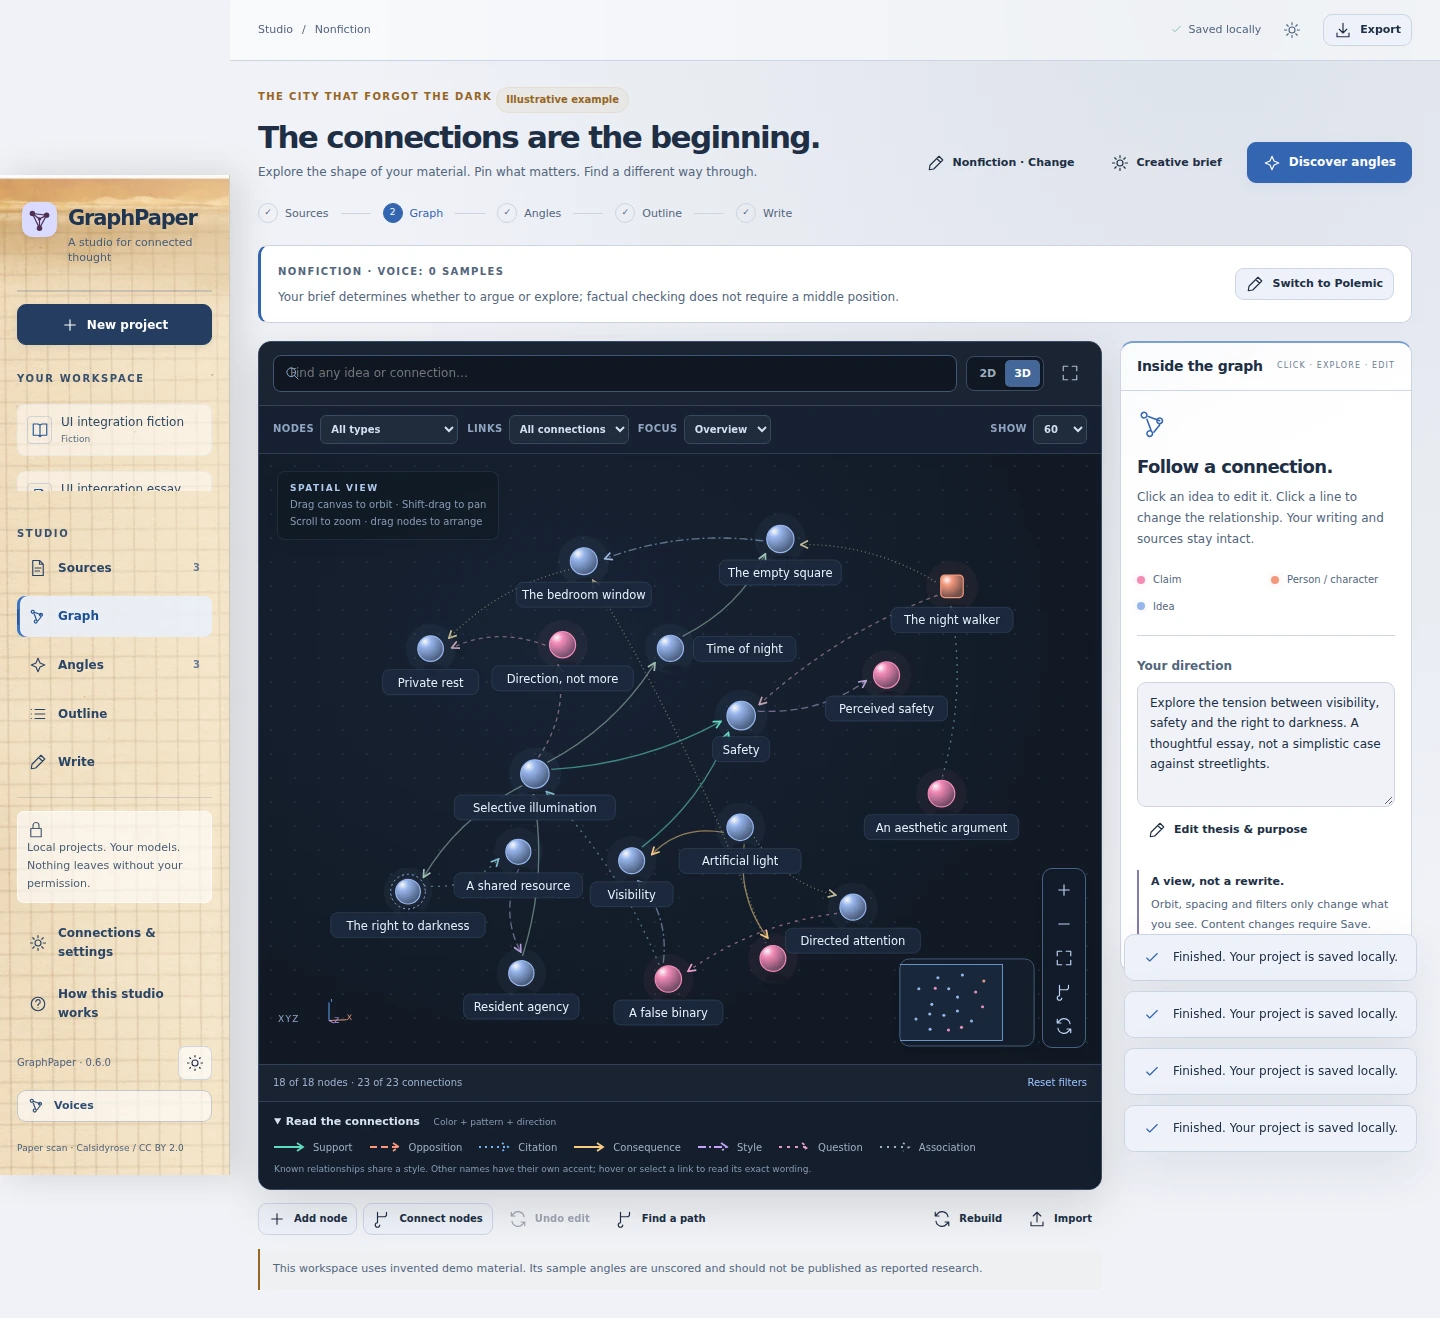Go to the Angles step in progress bar
The image size is (1440, 1318).
point(530,213)
